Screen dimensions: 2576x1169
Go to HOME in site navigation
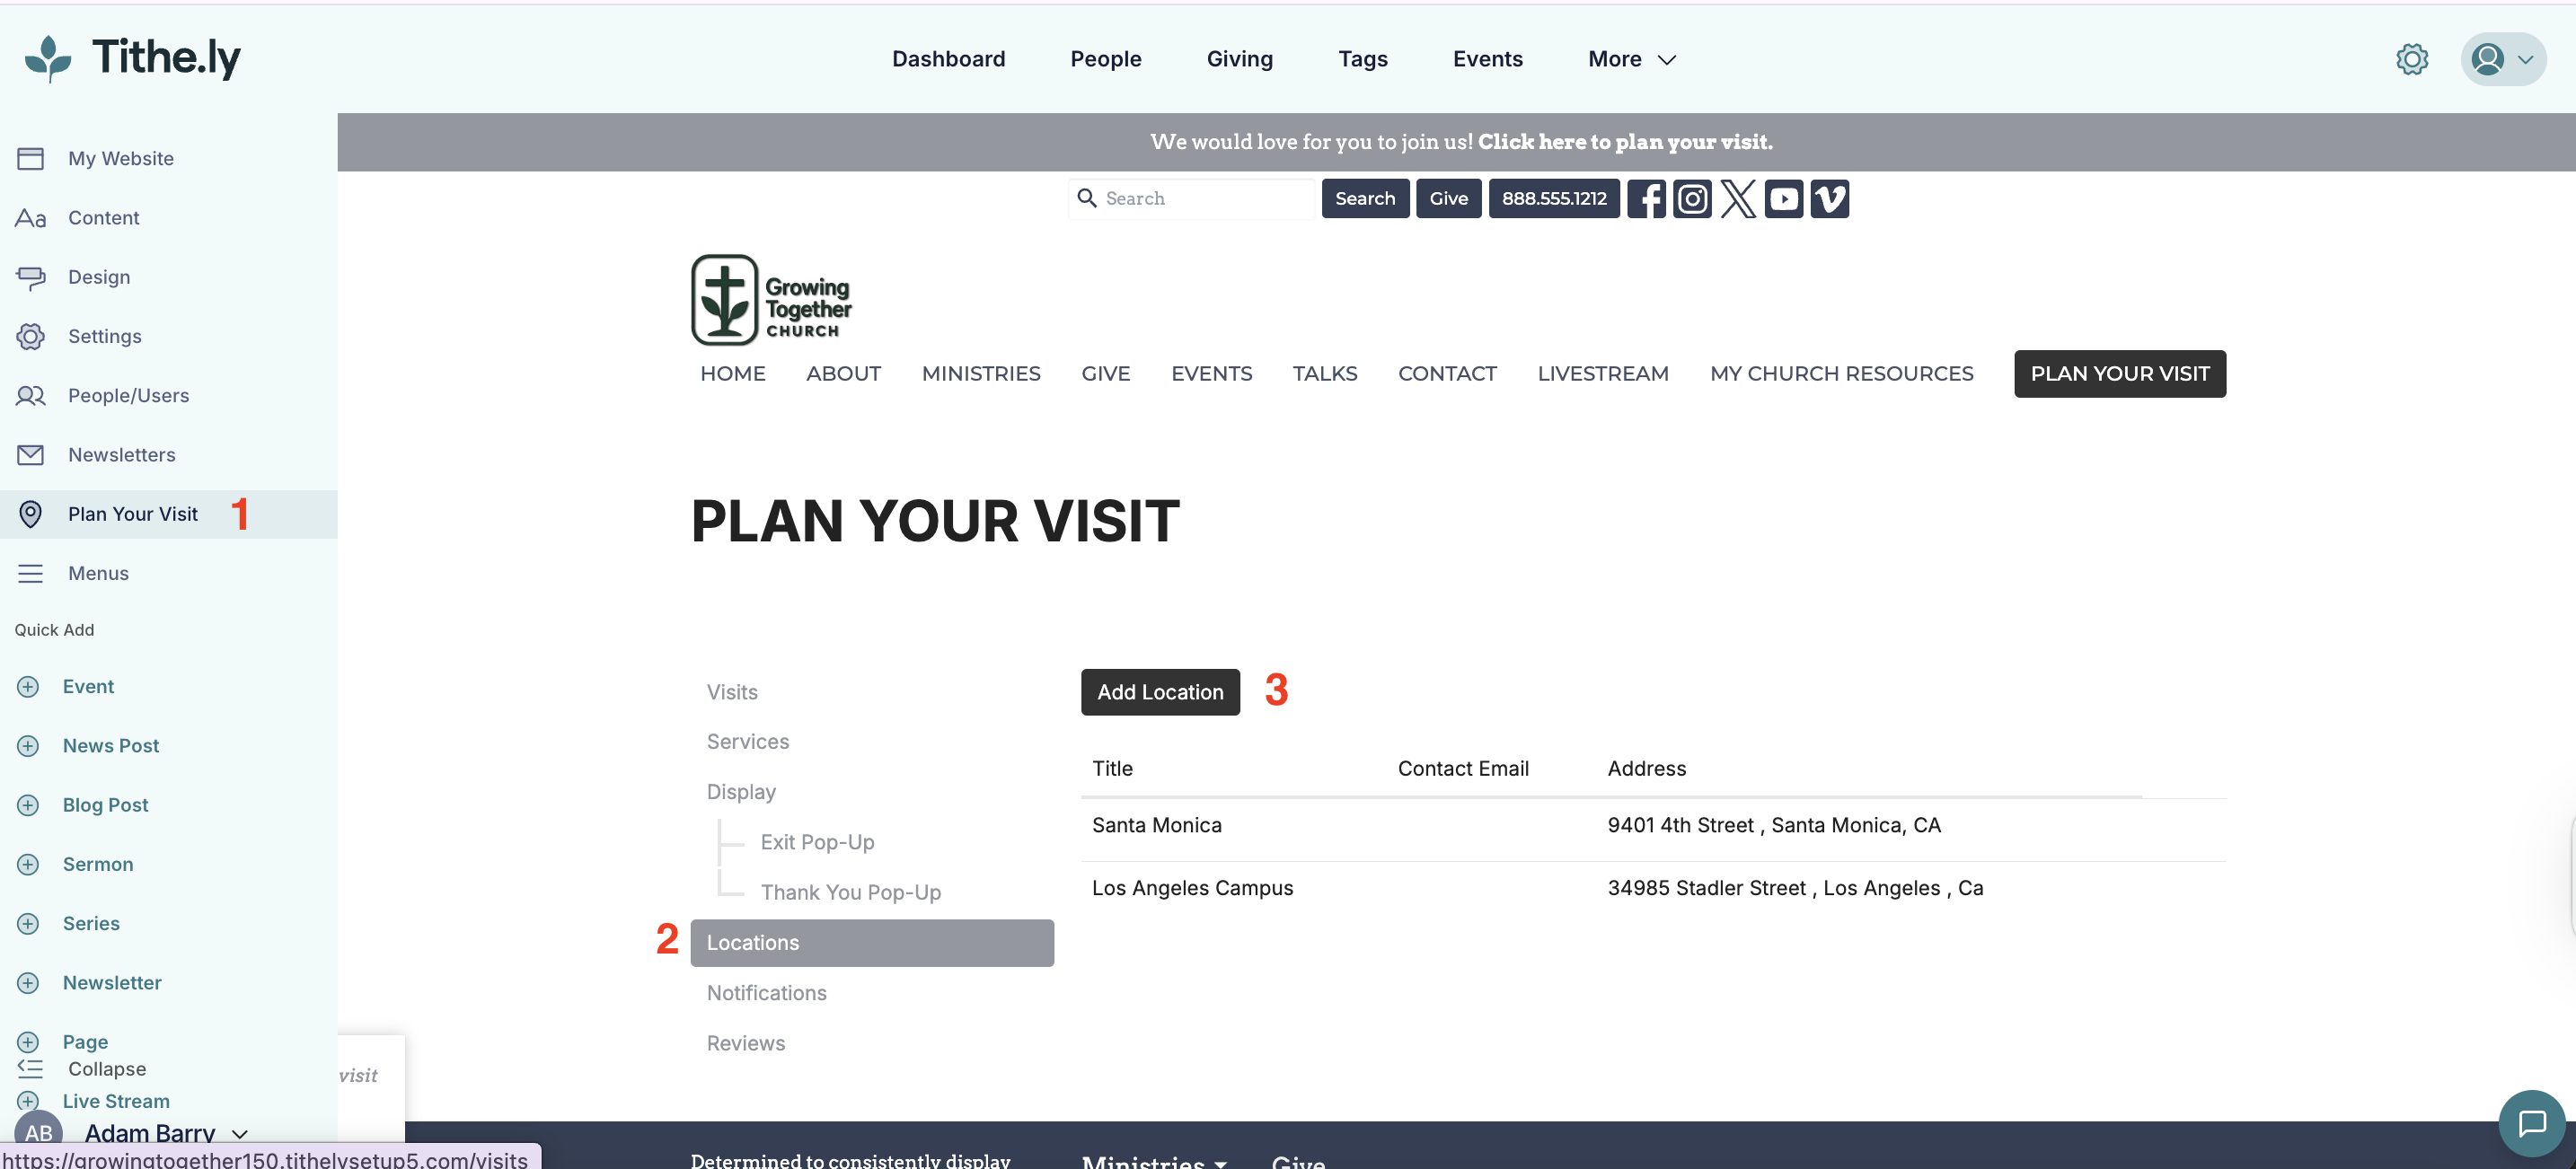[x=732, y=373]
